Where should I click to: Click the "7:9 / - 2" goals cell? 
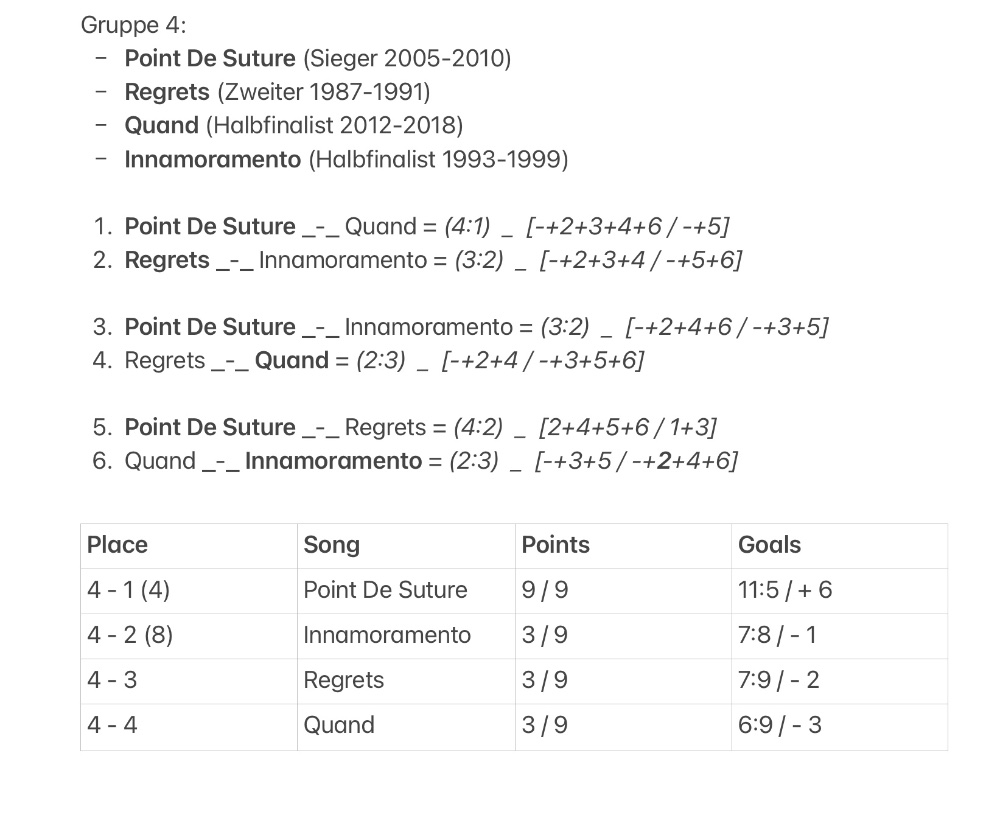(778, 680)
